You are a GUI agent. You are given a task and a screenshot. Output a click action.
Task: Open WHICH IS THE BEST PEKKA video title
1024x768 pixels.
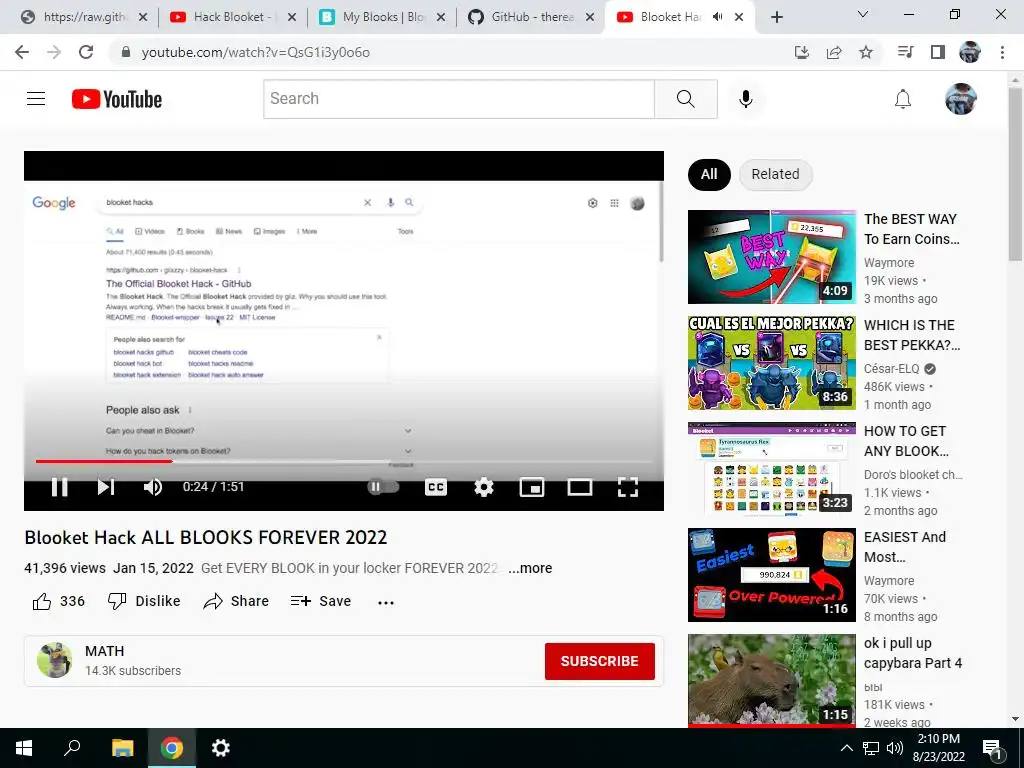click(912, 335)
